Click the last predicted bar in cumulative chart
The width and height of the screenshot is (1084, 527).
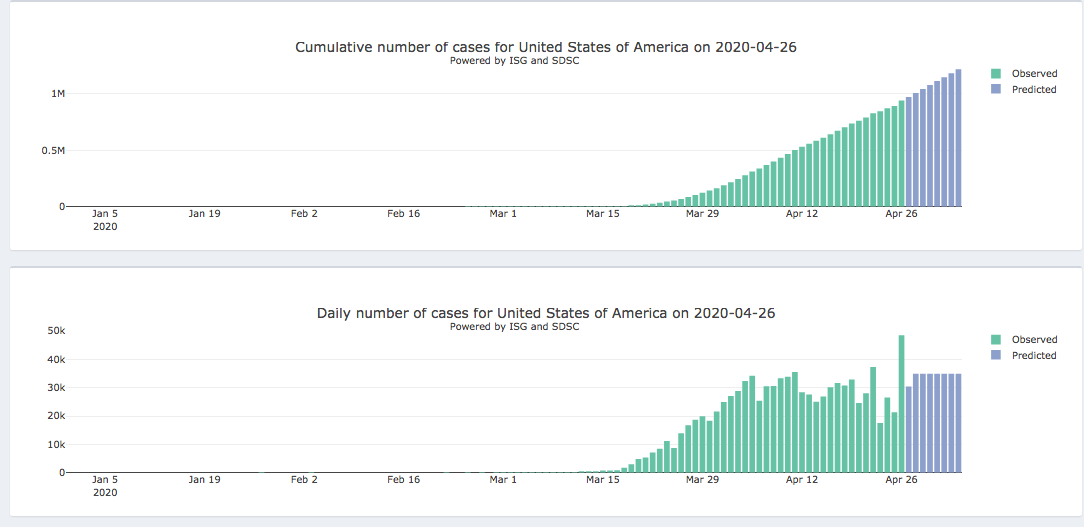click(x=958, y=138)
